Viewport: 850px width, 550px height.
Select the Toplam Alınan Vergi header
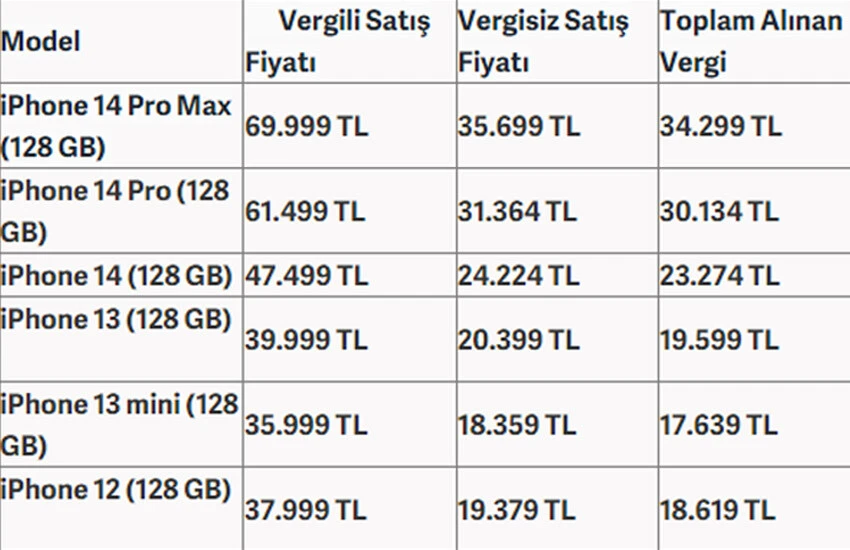click(x=750, y=42)
